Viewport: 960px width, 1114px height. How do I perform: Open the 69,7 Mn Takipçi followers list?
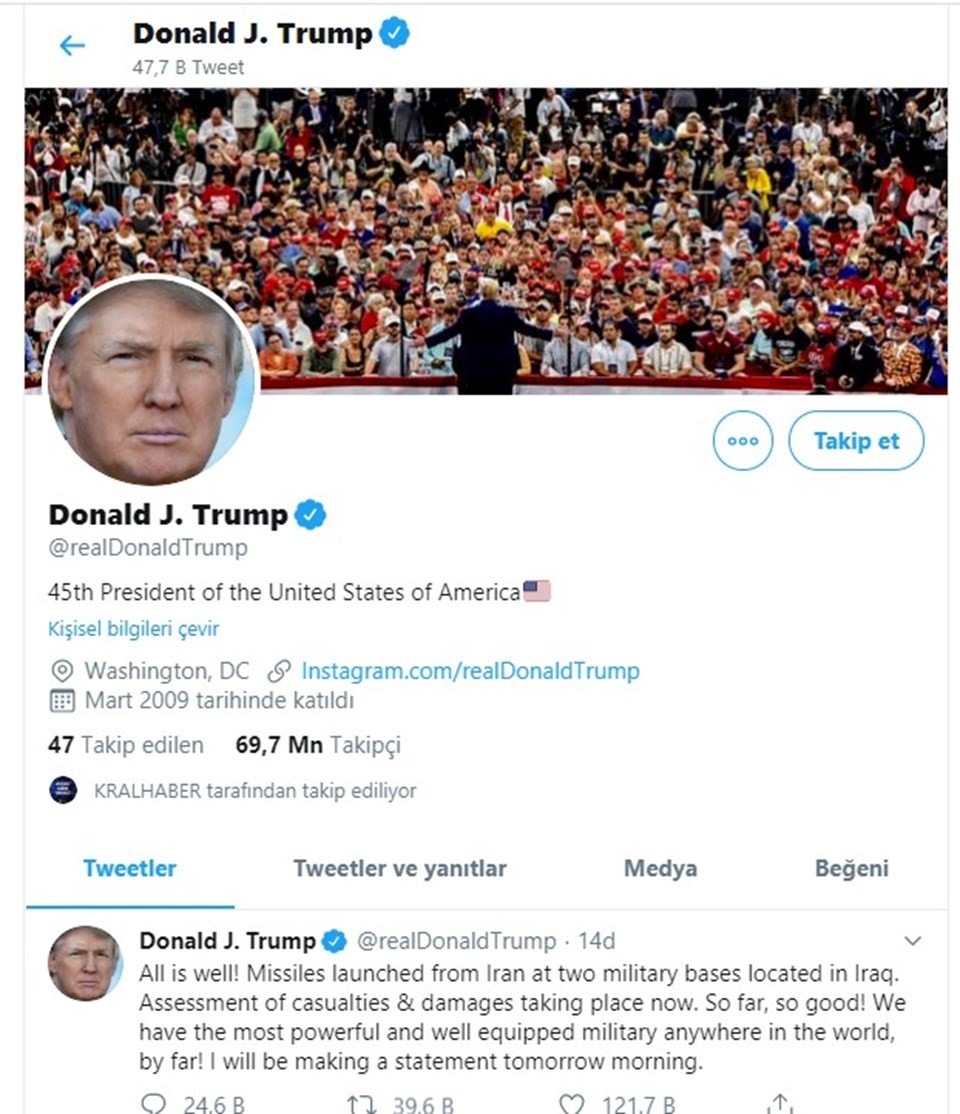[x=318, y=745]
